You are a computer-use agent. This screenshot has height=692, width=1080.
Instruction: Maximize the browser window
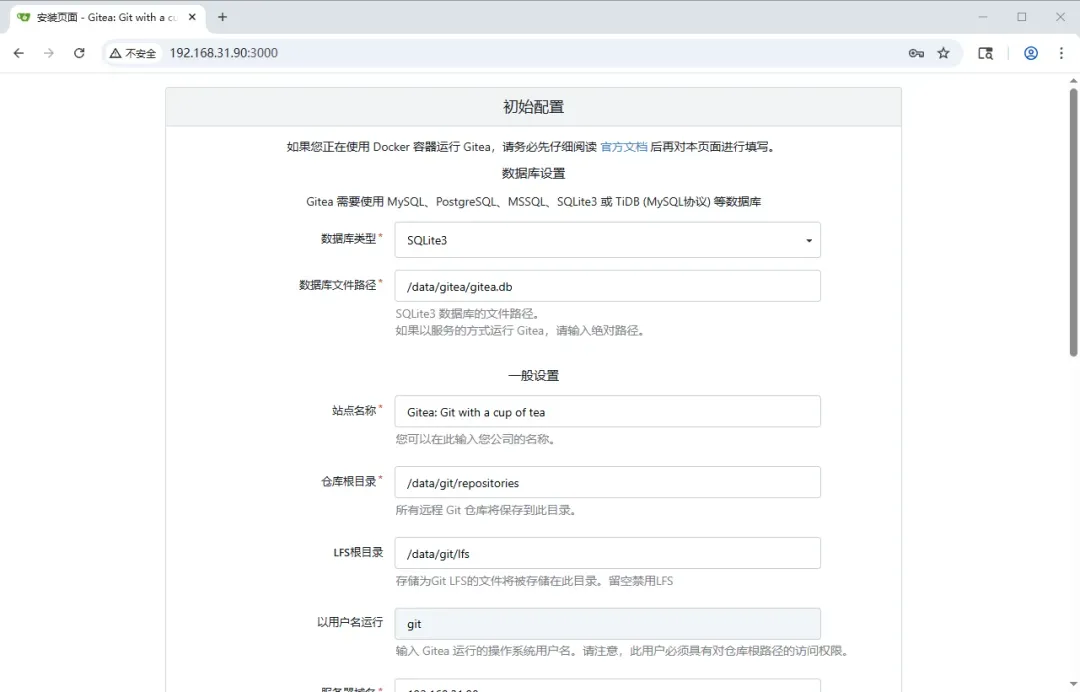[x=1021, y=17]
